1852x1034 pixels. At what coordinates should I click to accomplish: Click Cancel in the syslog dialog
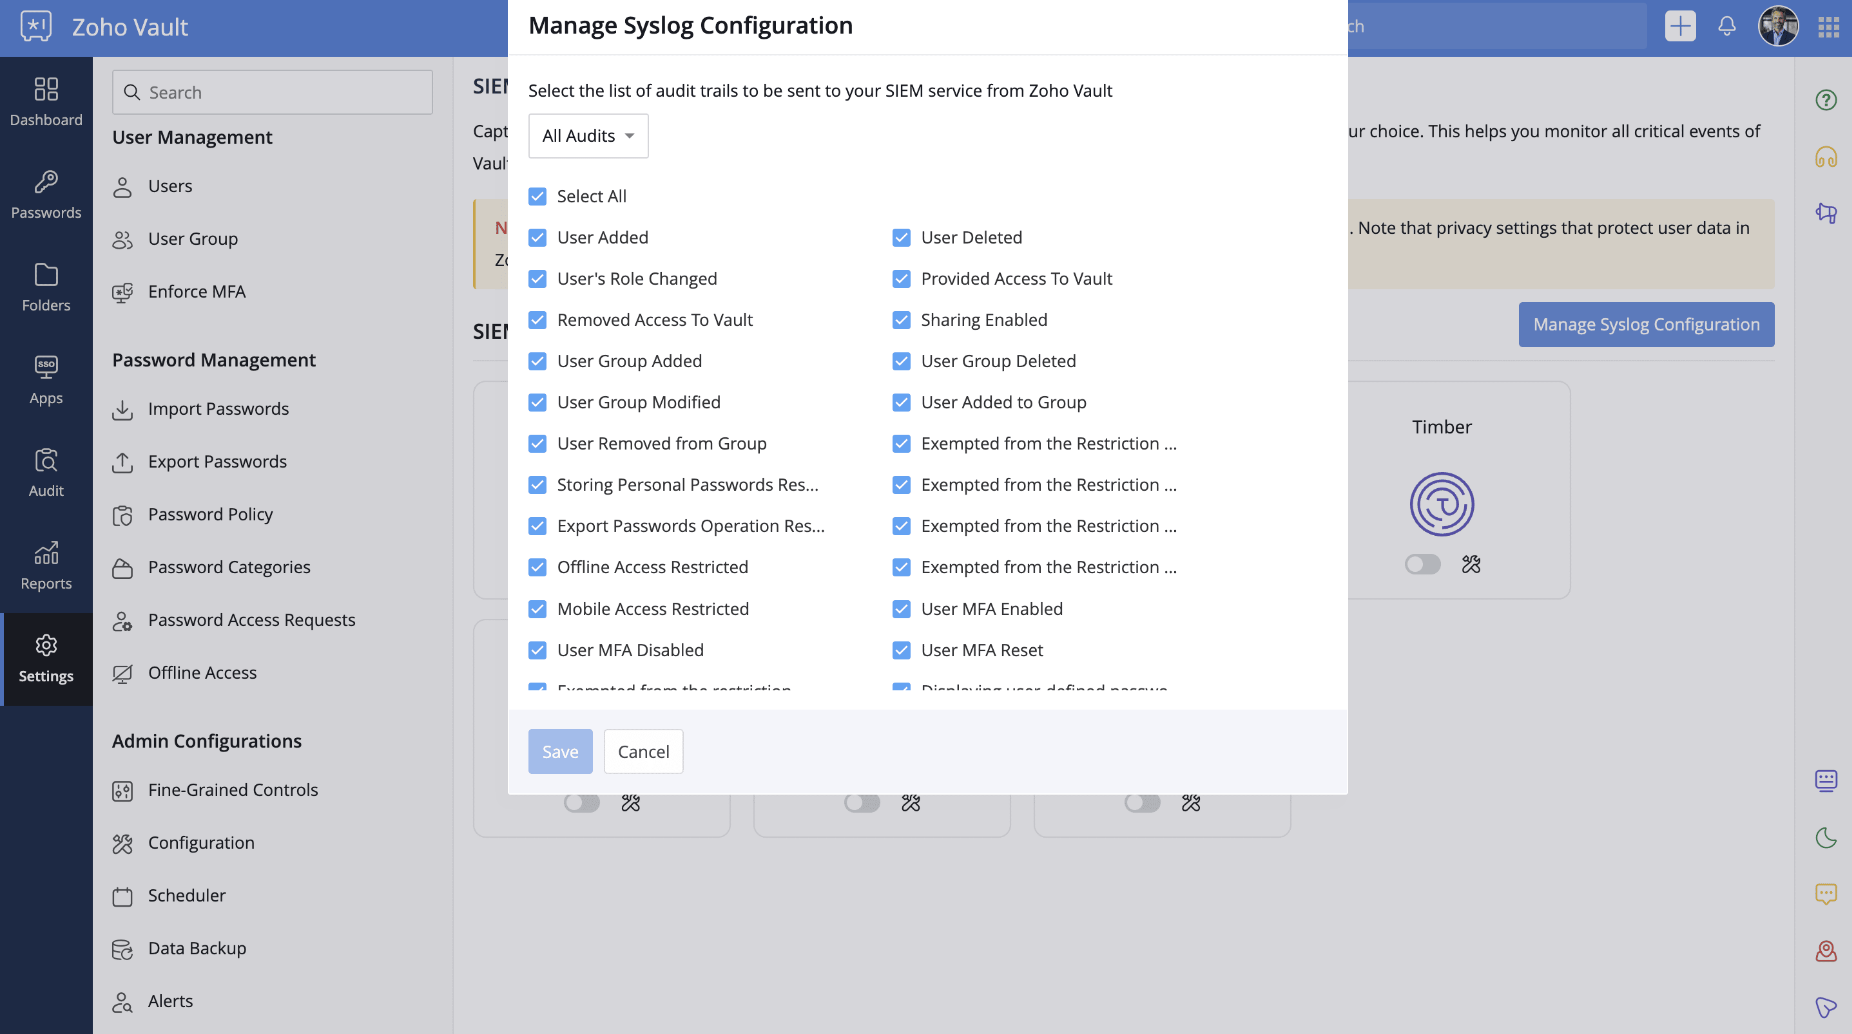(644, 752)
